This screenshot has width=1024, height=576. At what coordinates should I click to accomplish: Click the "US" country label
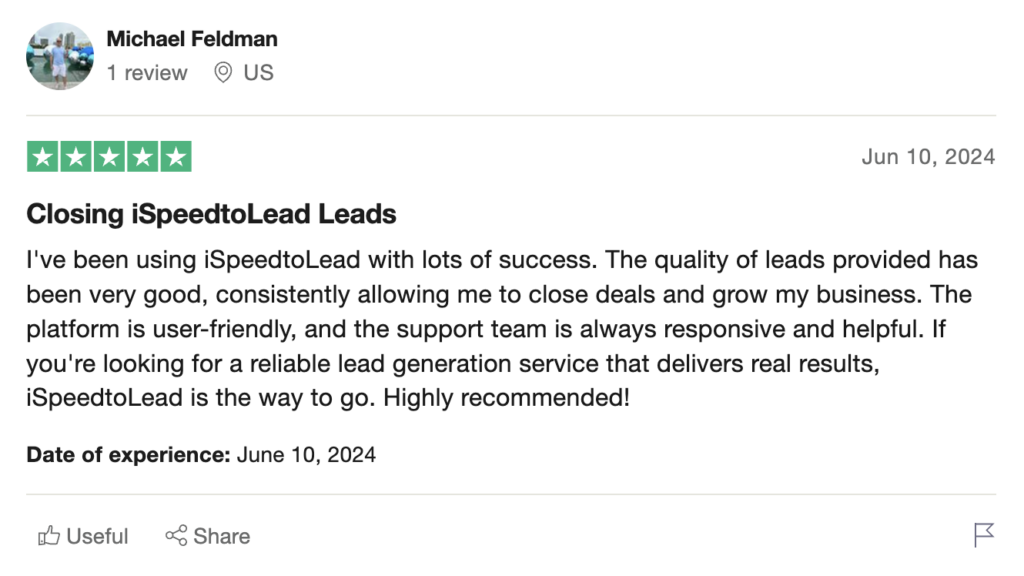click(x=258, y=73)
